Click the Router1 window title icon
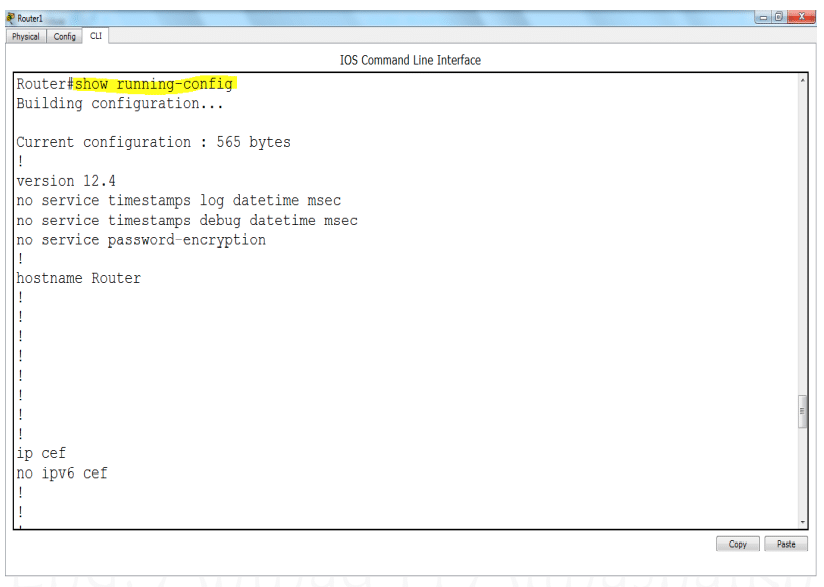 (x=11, y=18)
